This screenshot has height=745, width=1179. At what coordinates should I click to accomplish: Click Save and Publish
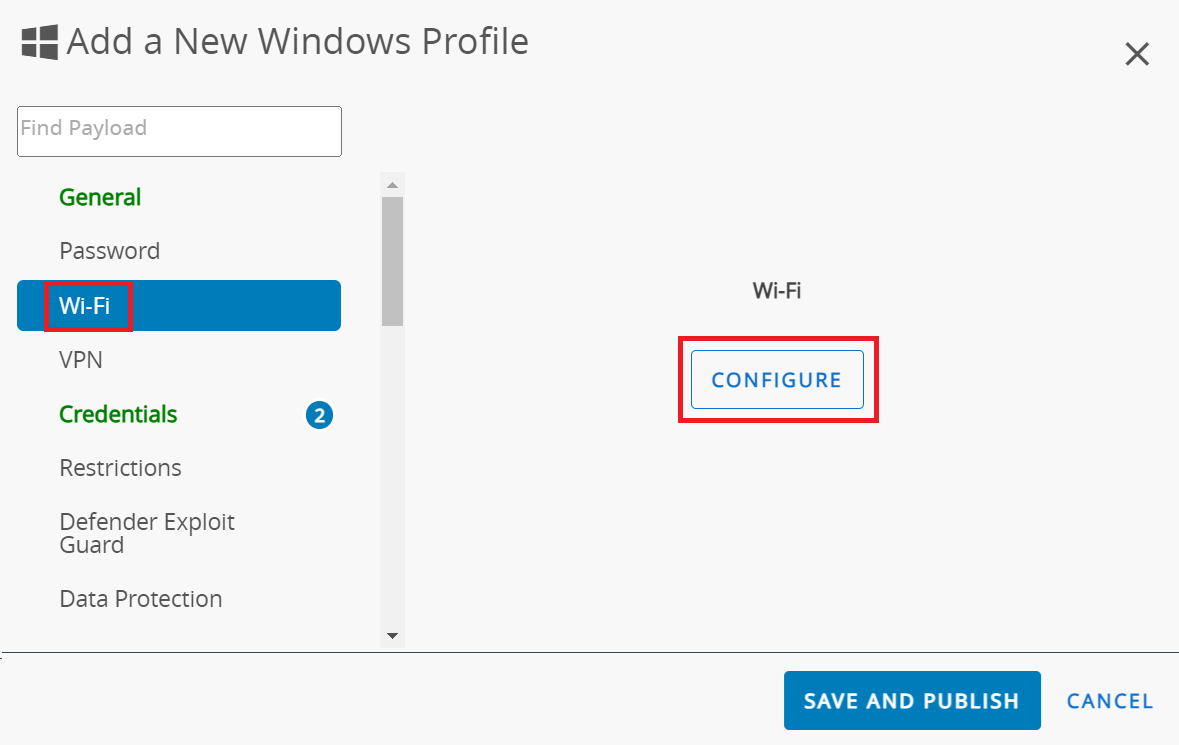[911, 701]
